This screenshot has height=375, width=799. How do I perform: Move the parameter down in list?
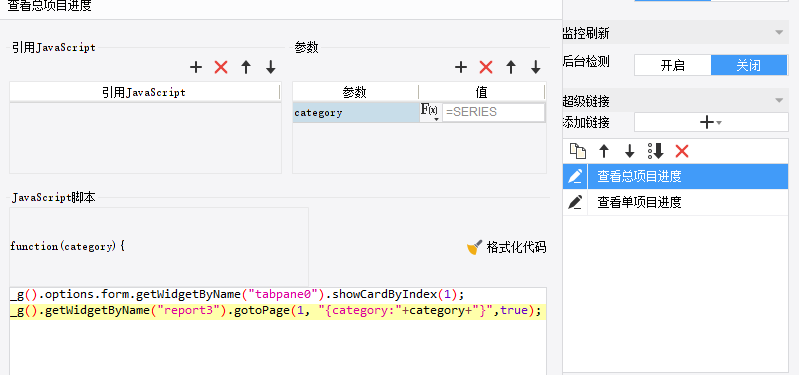tap(535, 67)
